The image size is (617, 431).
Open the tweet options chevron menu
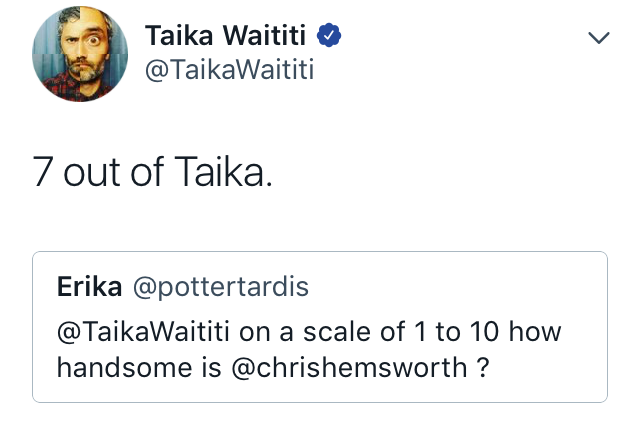click(599, 38)
